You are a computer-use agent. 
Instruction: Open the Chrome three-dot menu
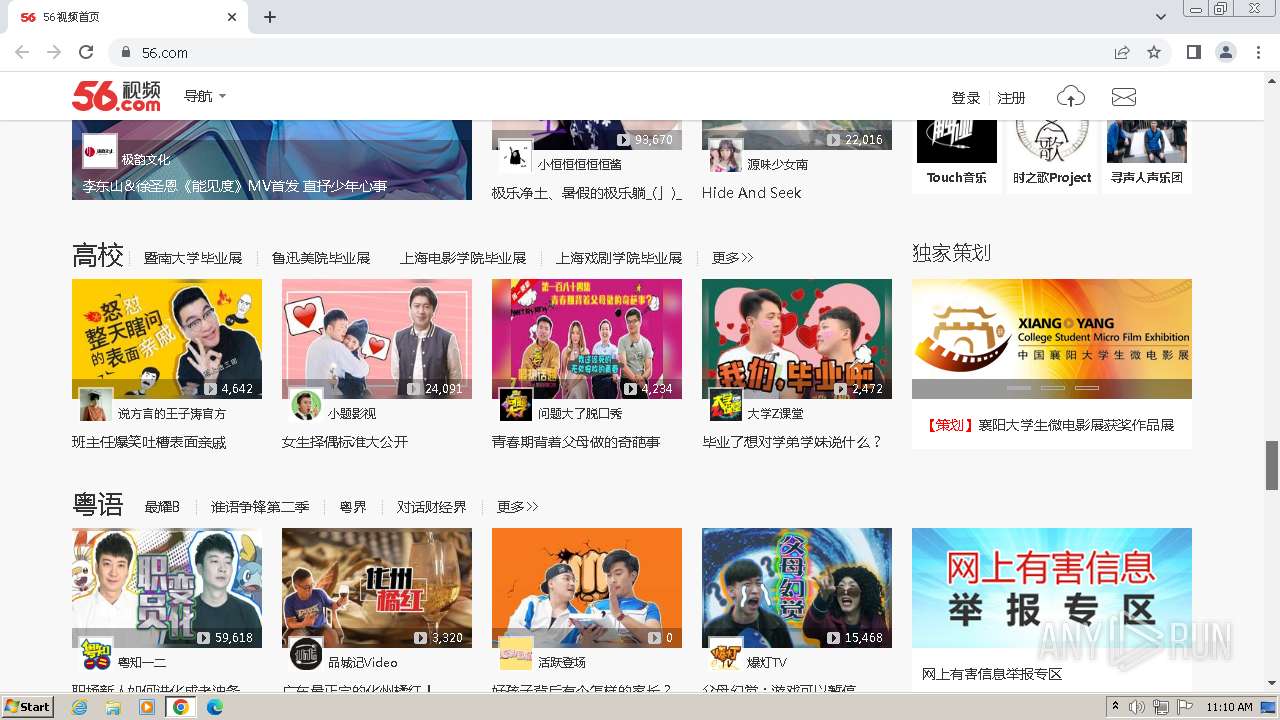1257,52
